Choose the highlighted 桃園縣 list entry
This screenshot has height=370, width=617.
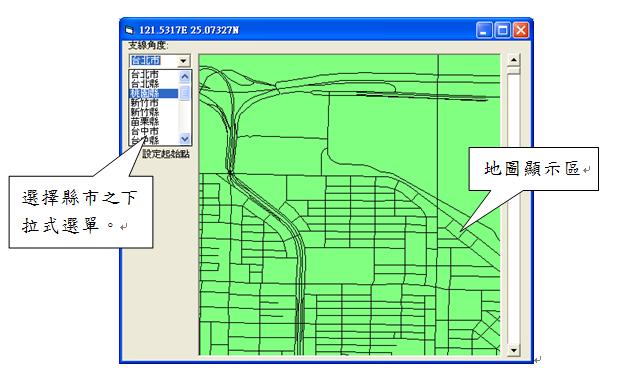tap(154, 93)
